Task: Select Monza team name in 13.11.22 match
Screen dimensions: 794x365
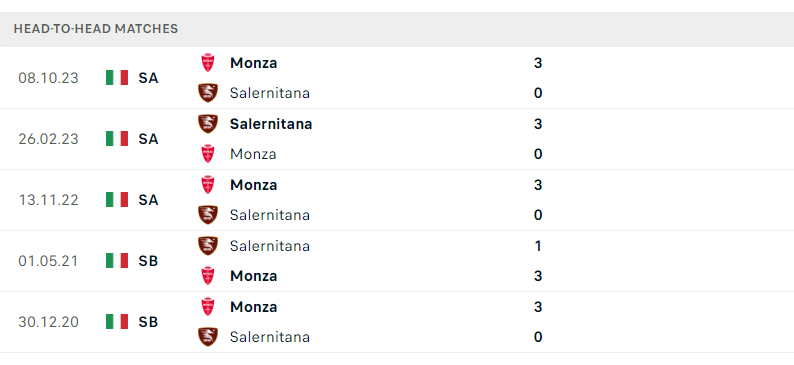Action: pos(253,185)
